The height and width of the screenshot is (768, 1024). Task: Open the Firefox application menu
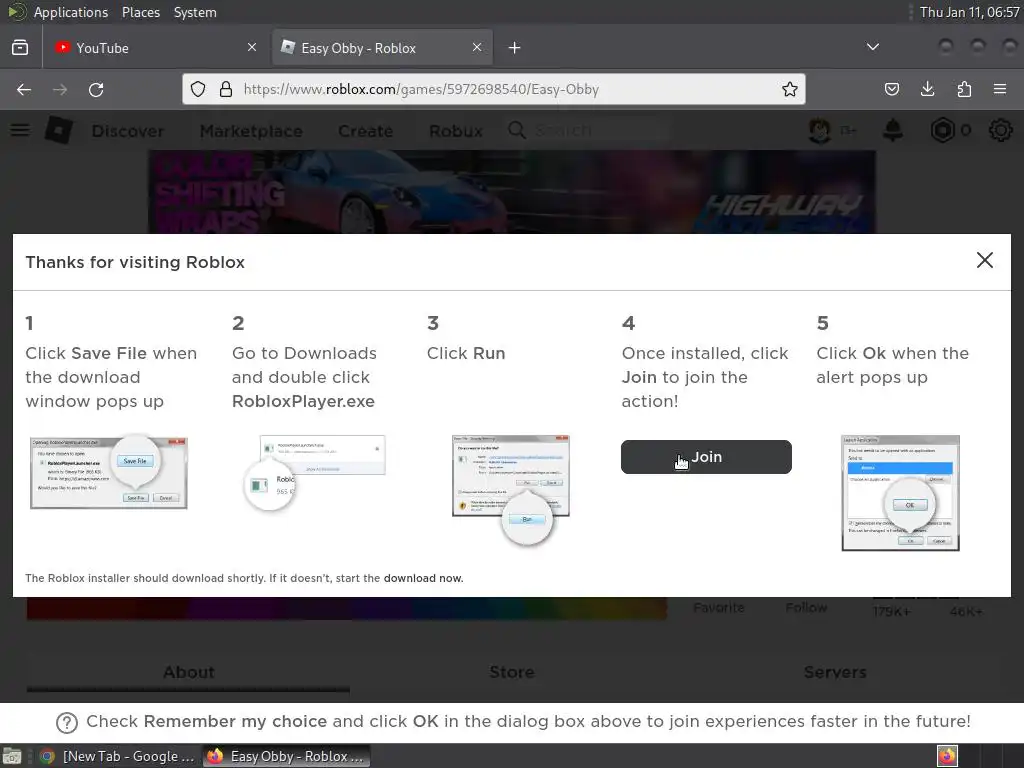tap(1000, 89)
